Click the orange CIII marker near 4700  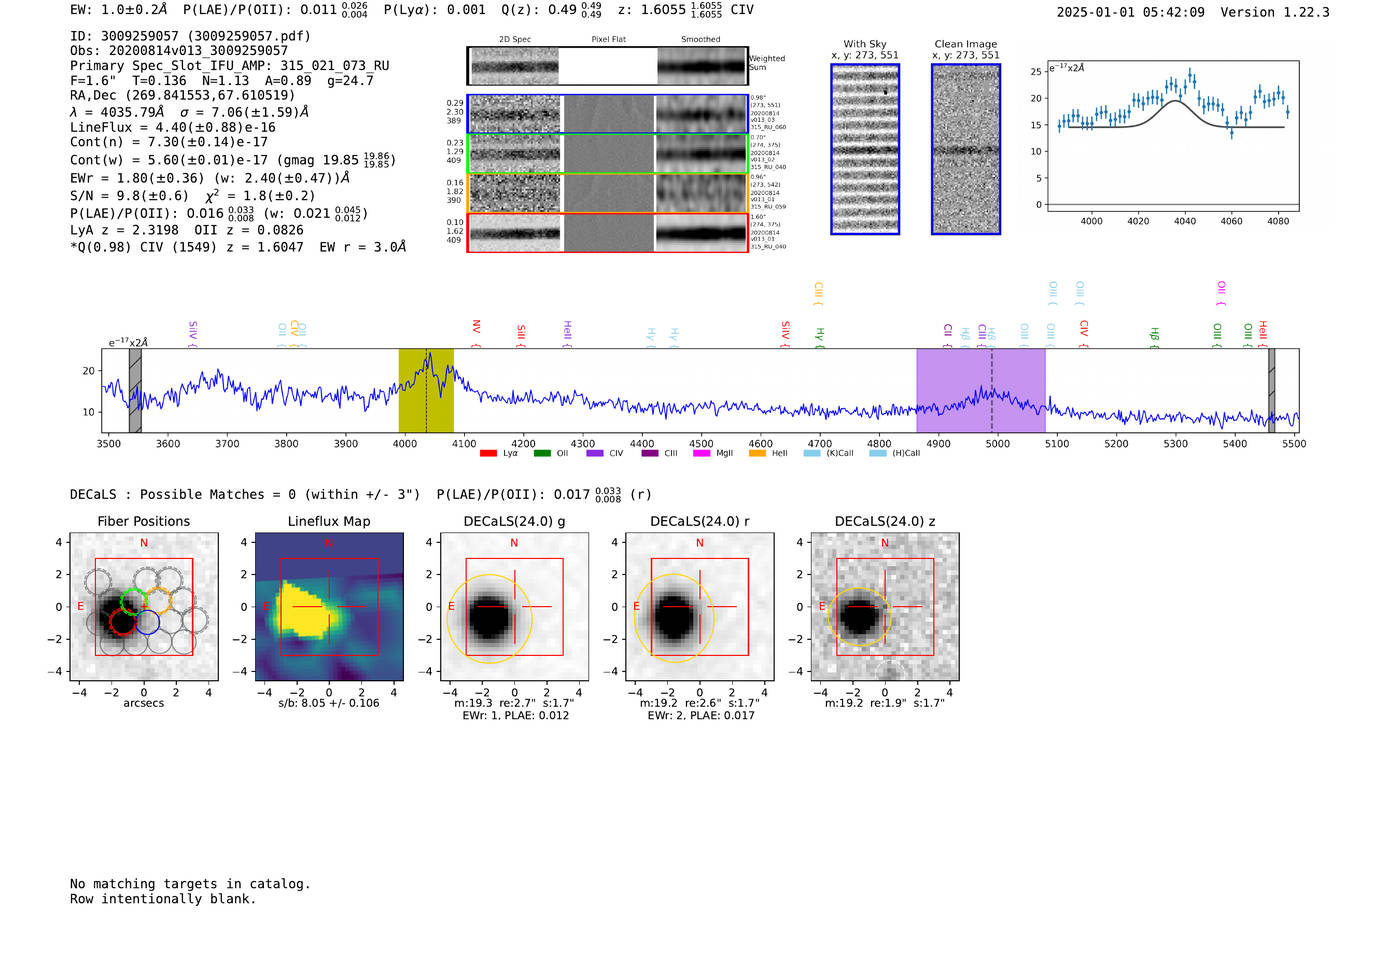818,294
